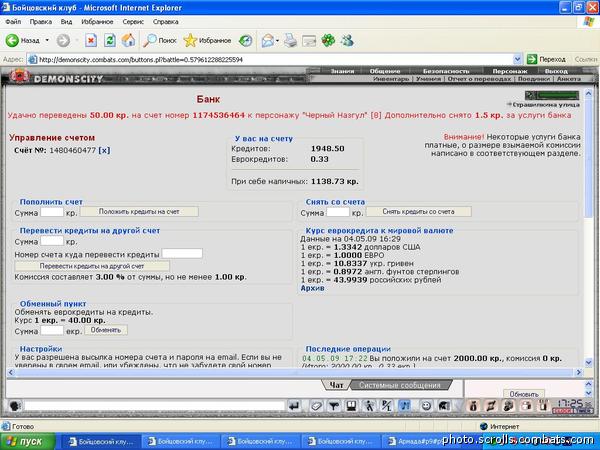Image resolution: width=600 pixels, height=450 pixels.
Task: Click the round dark icon left of chat input
Action: coord(15,406)
